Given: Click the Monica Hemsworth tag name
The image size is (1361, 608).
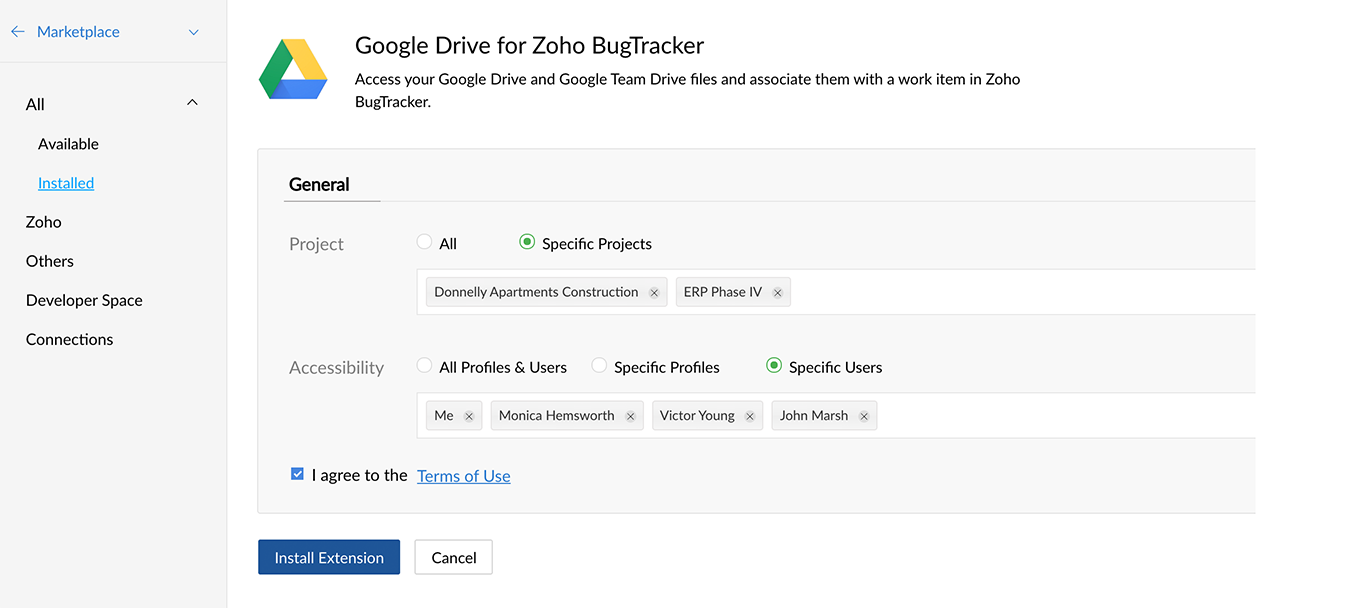Looking at the screenshot, I should click(557, 416).
